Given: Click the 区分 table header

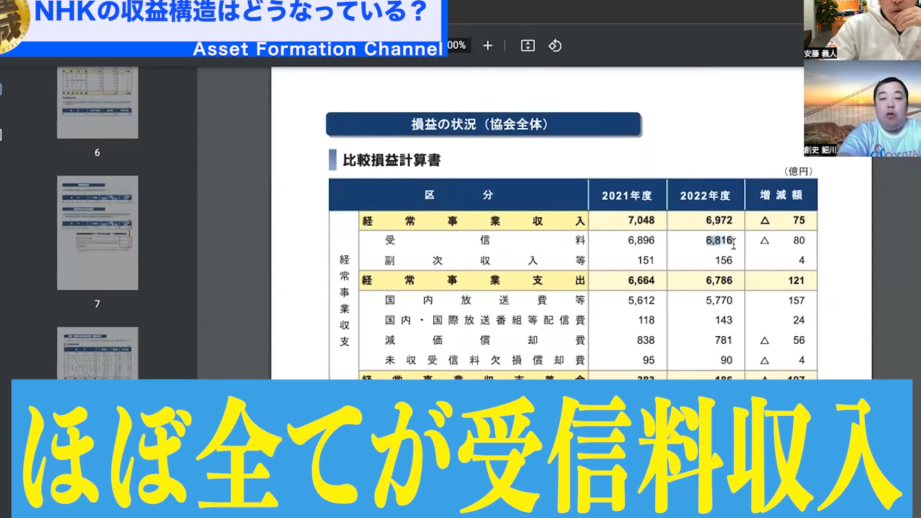Looking at the screenshot, I should click(459, 196).
